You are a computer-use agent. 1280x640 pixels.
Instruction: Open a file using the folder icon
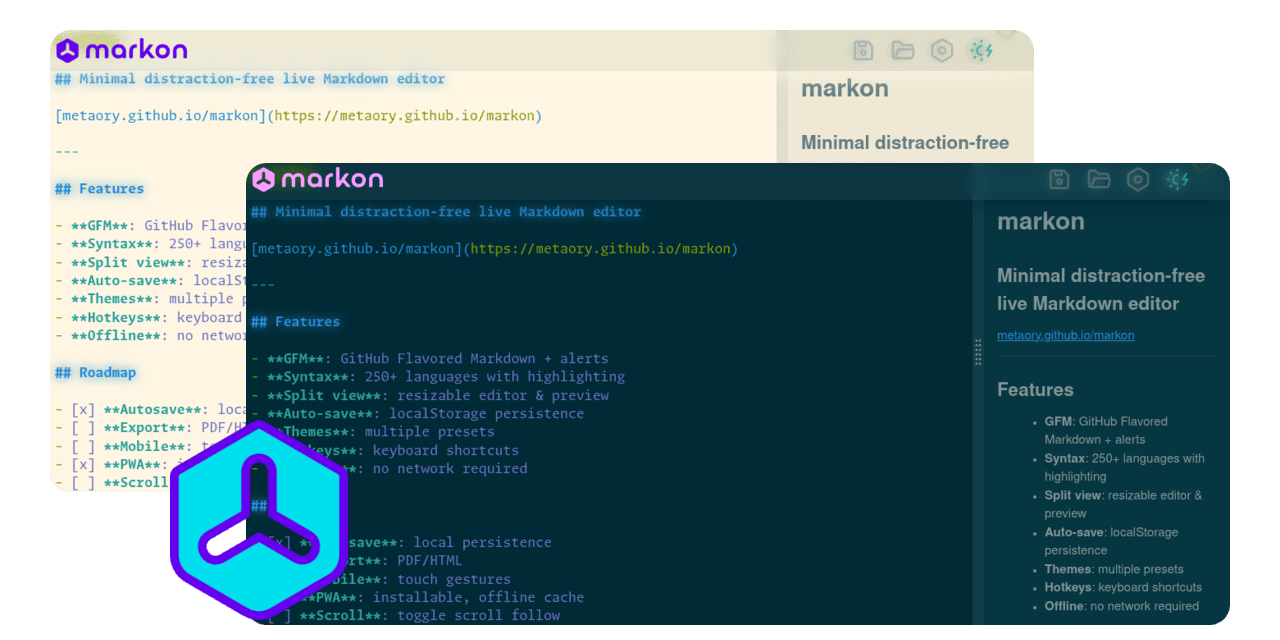[1099, 180]
